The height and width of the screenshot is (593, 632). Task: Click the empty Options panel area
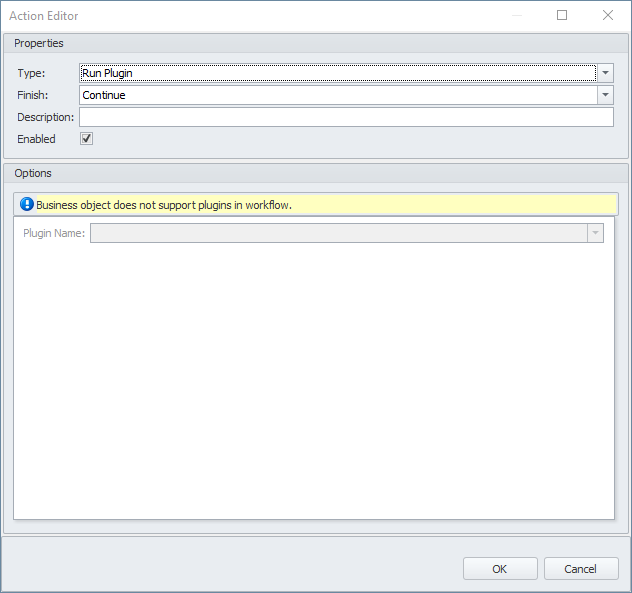314,380
